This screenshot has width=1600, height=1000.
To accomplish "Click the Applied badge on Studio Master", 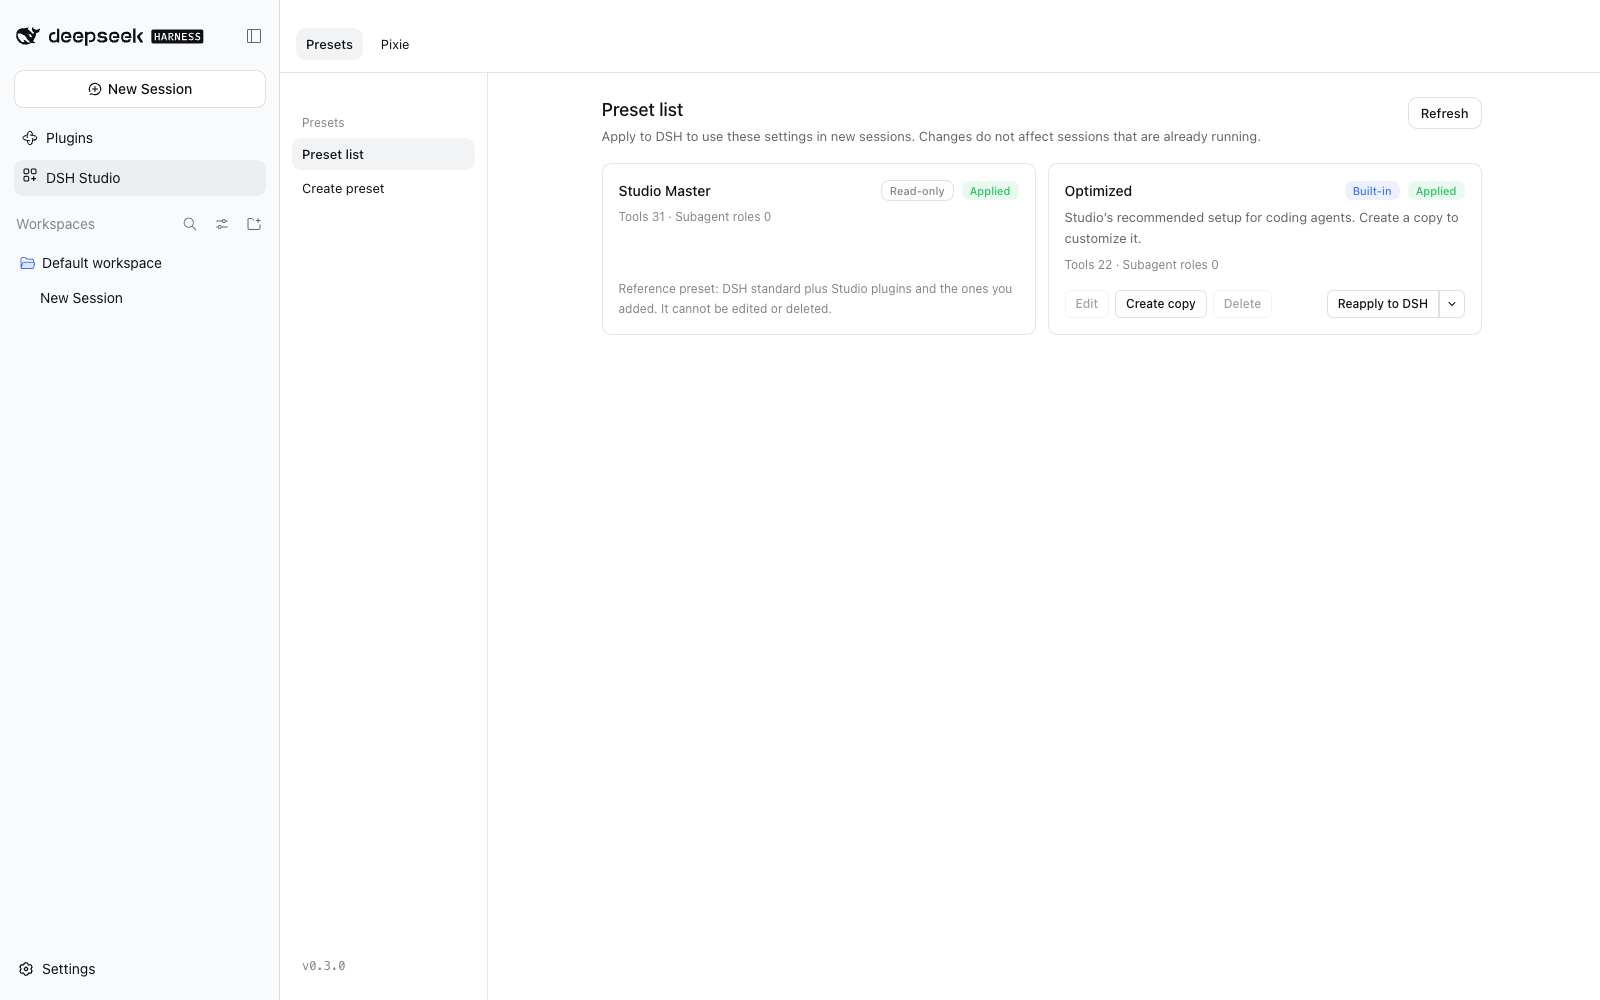I will coord(990,191).
